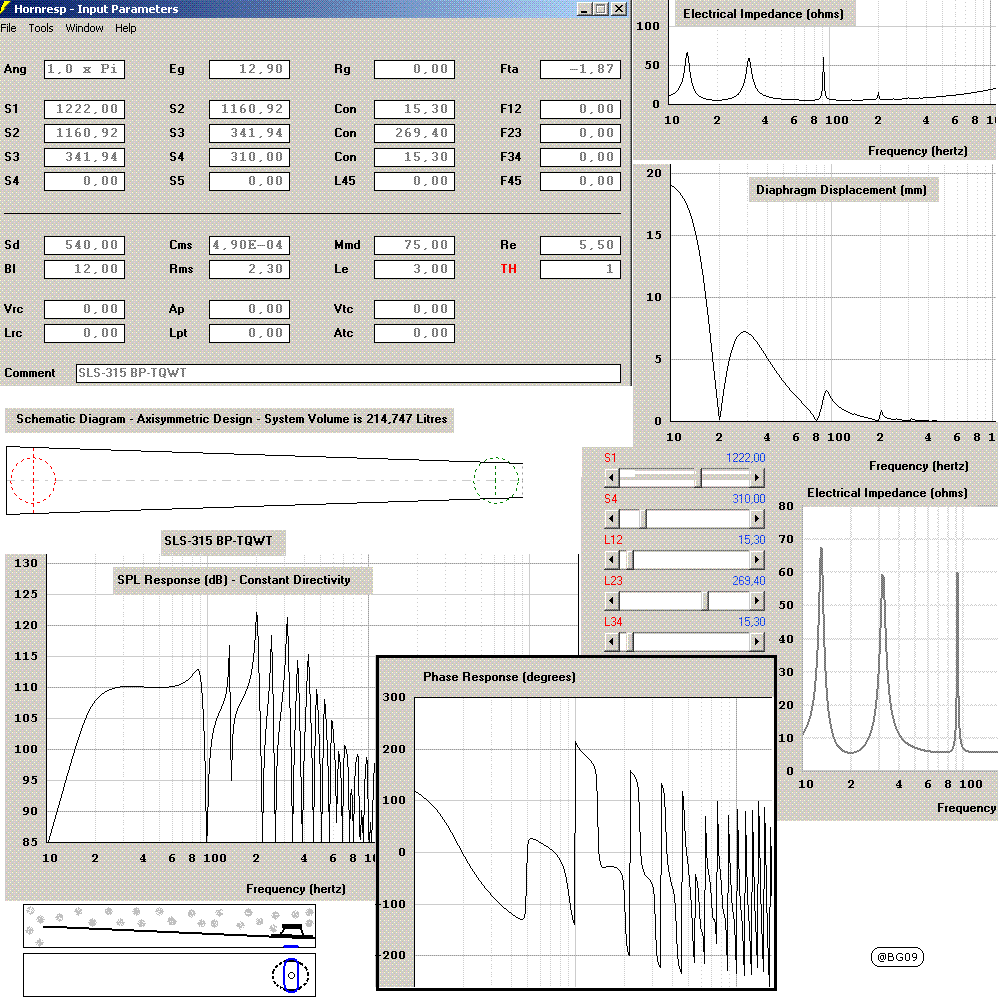Click the Con field showing 269,40

(x=414, y=133)
